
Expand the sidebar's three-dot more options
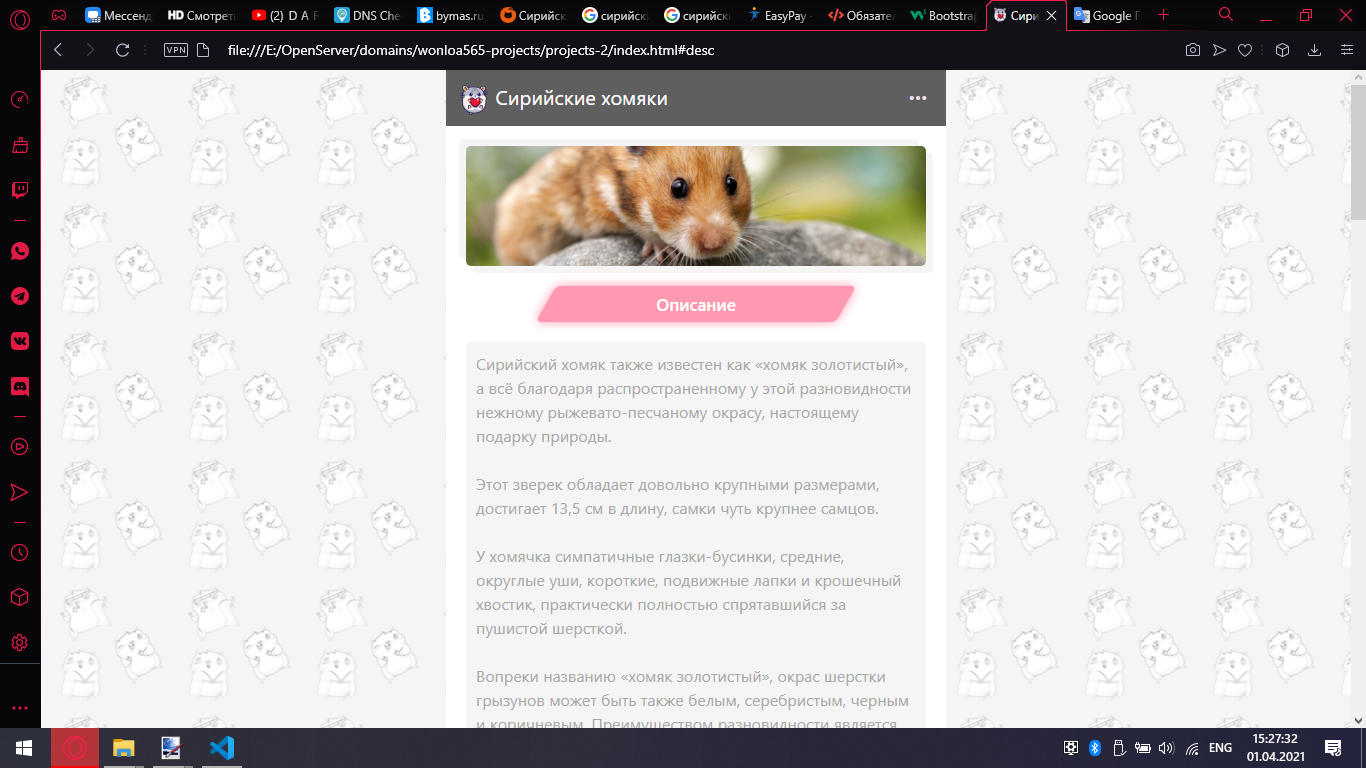coord(20,707)
